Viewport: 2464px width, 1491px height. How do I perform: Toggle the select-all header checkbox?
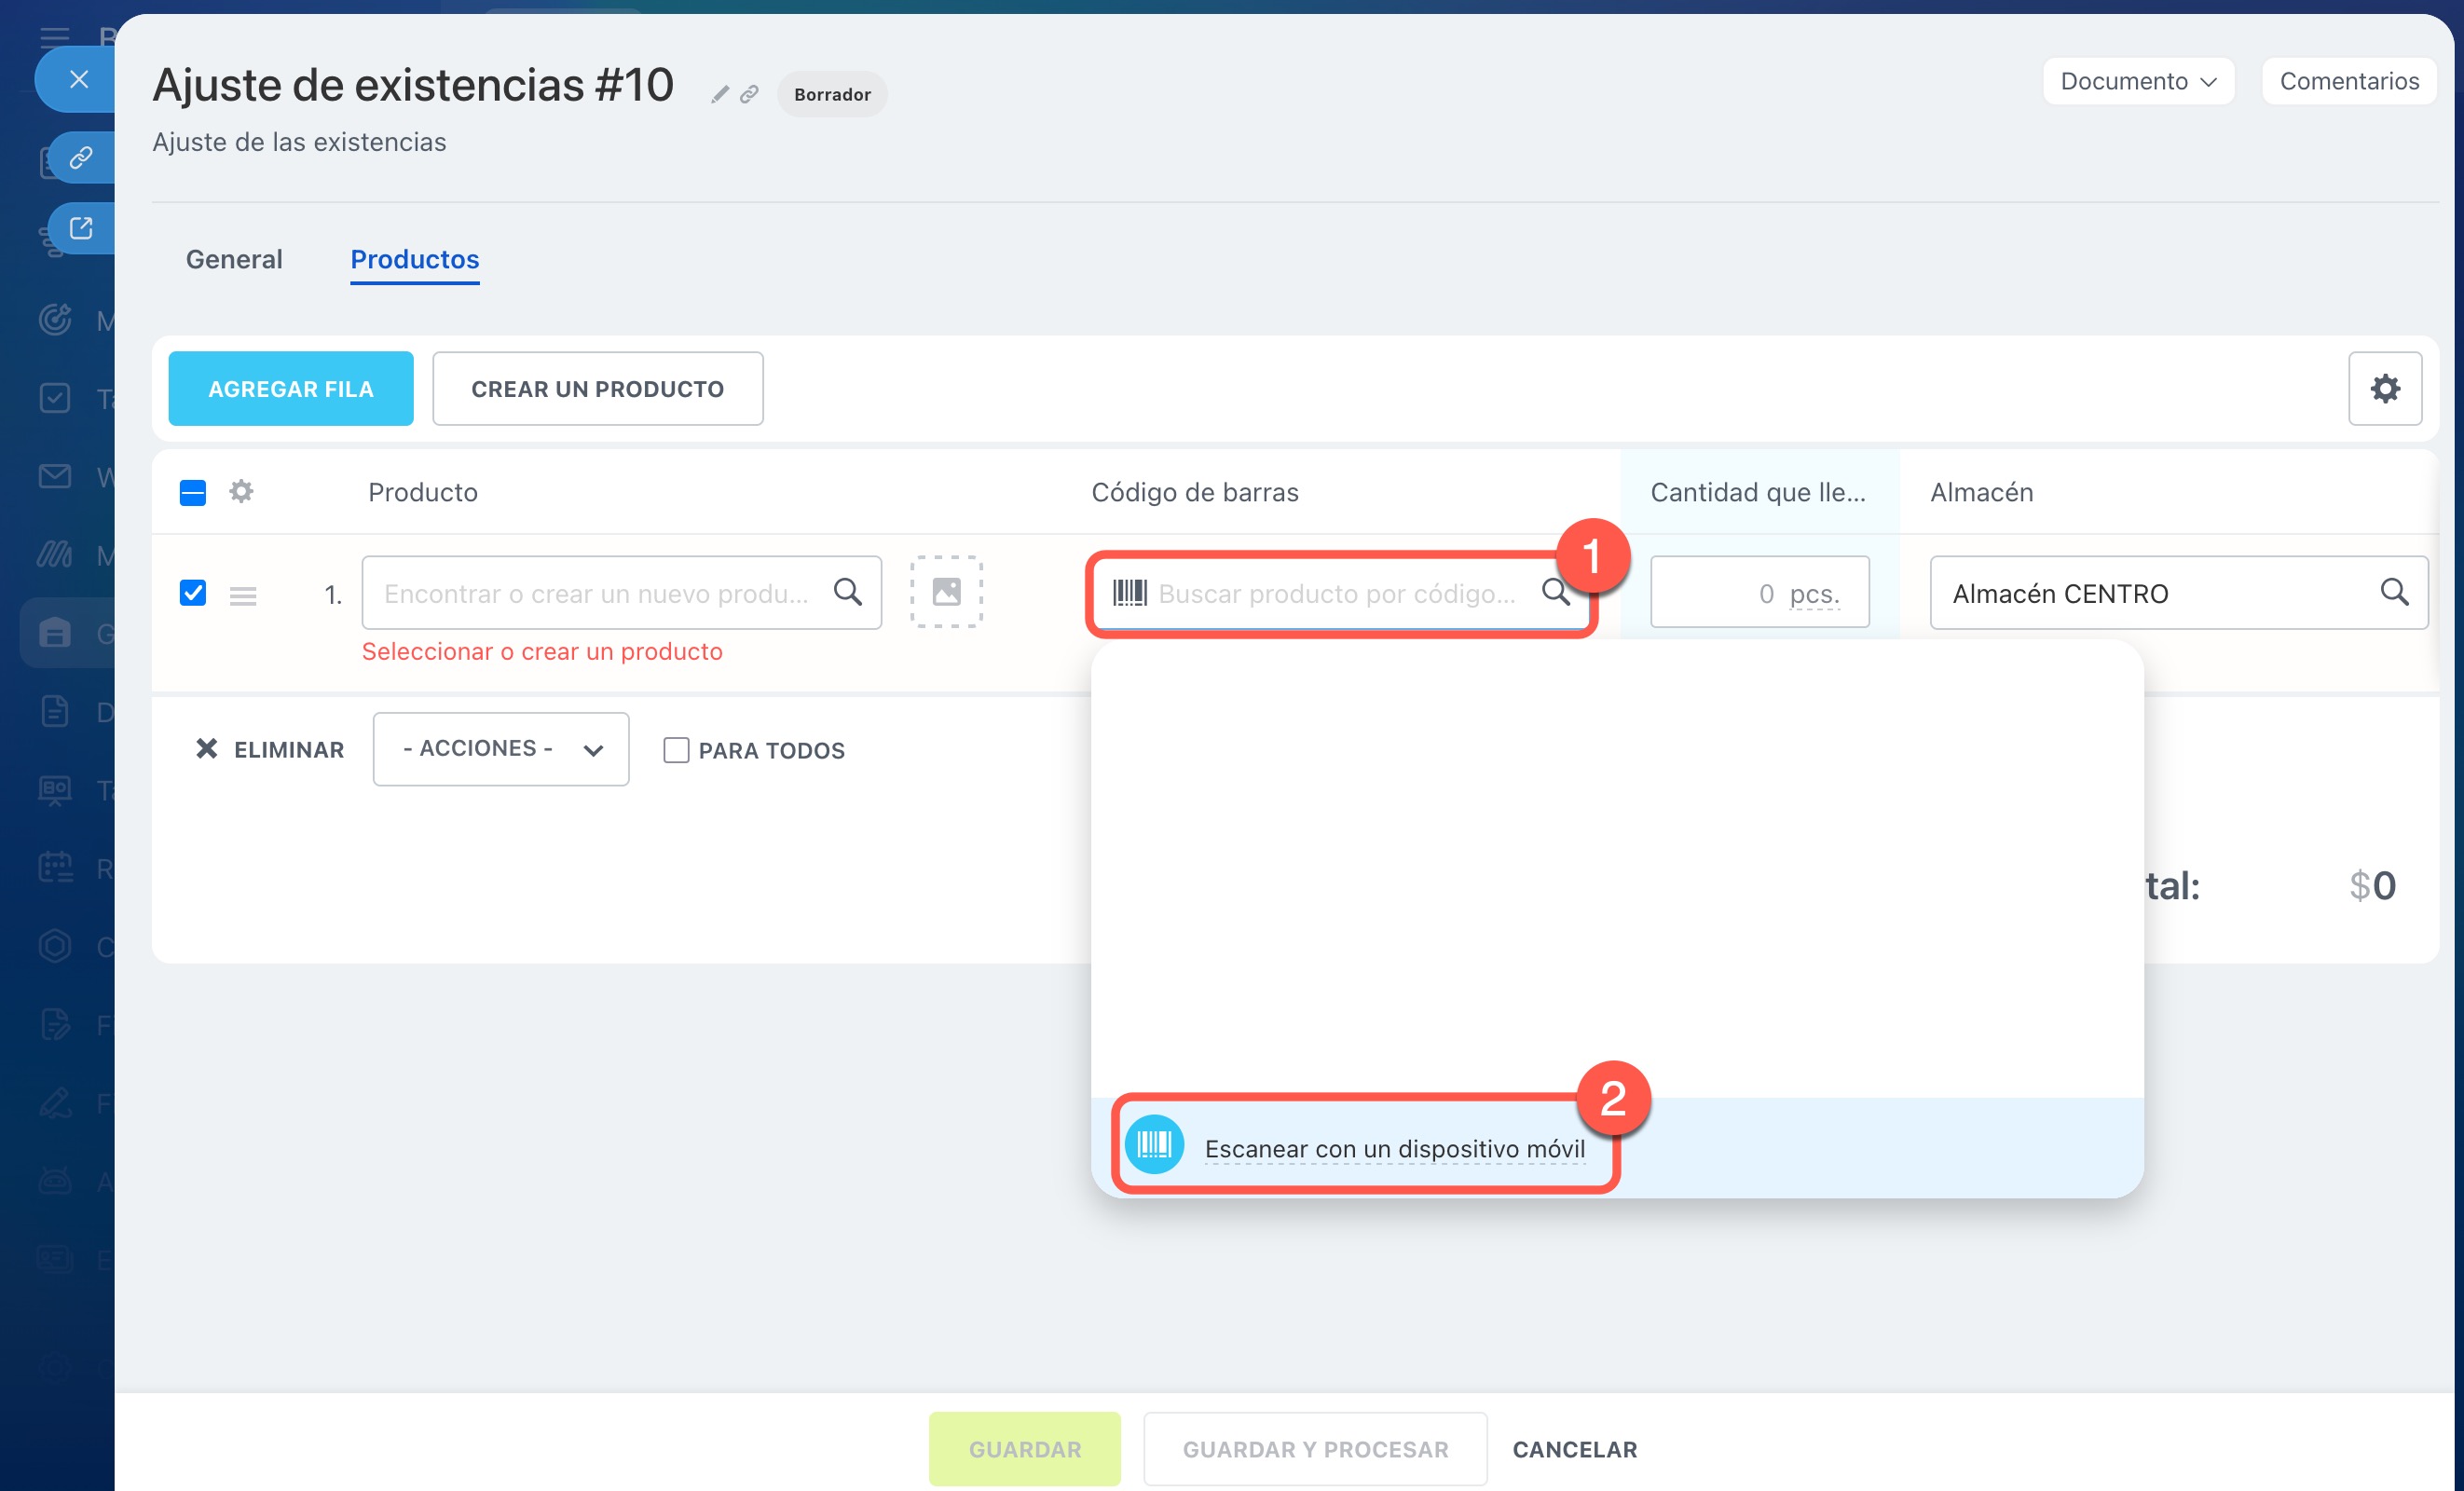point(193,492)
